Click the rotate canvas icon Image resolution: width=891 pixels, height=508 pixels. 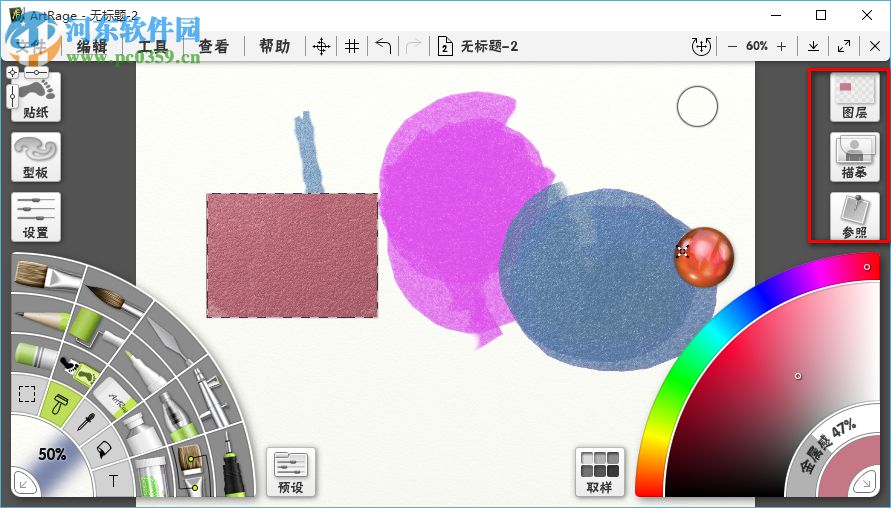point(701,46)
